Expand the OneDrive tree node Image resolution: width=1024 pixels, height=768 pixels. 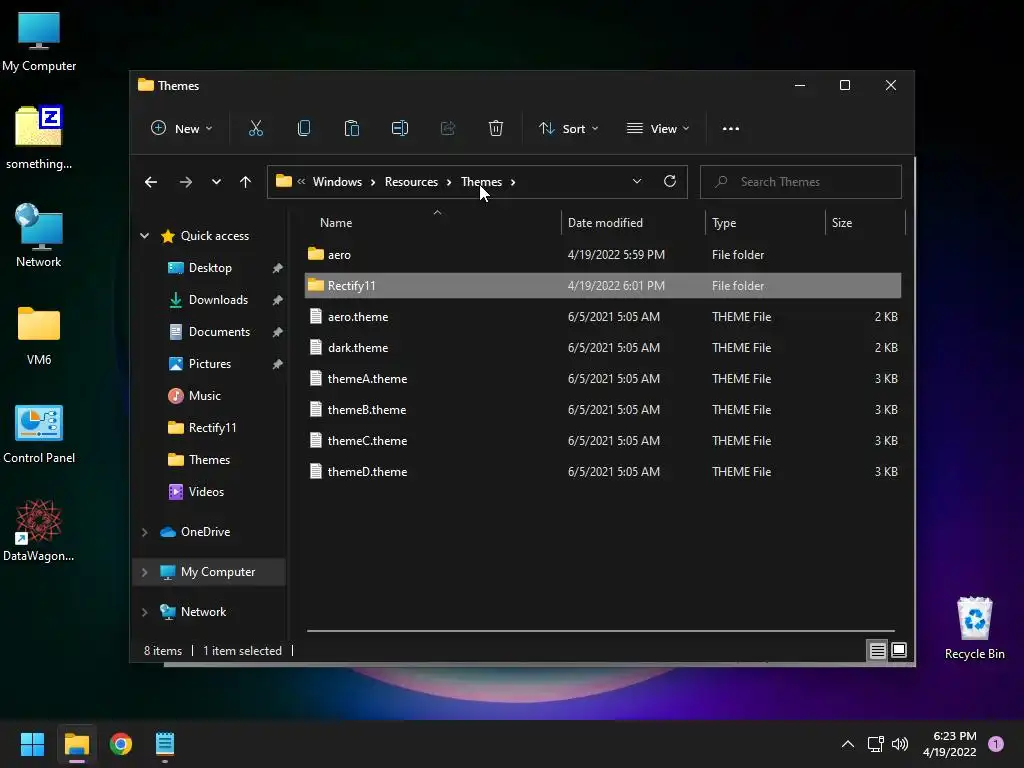(144, 532)
